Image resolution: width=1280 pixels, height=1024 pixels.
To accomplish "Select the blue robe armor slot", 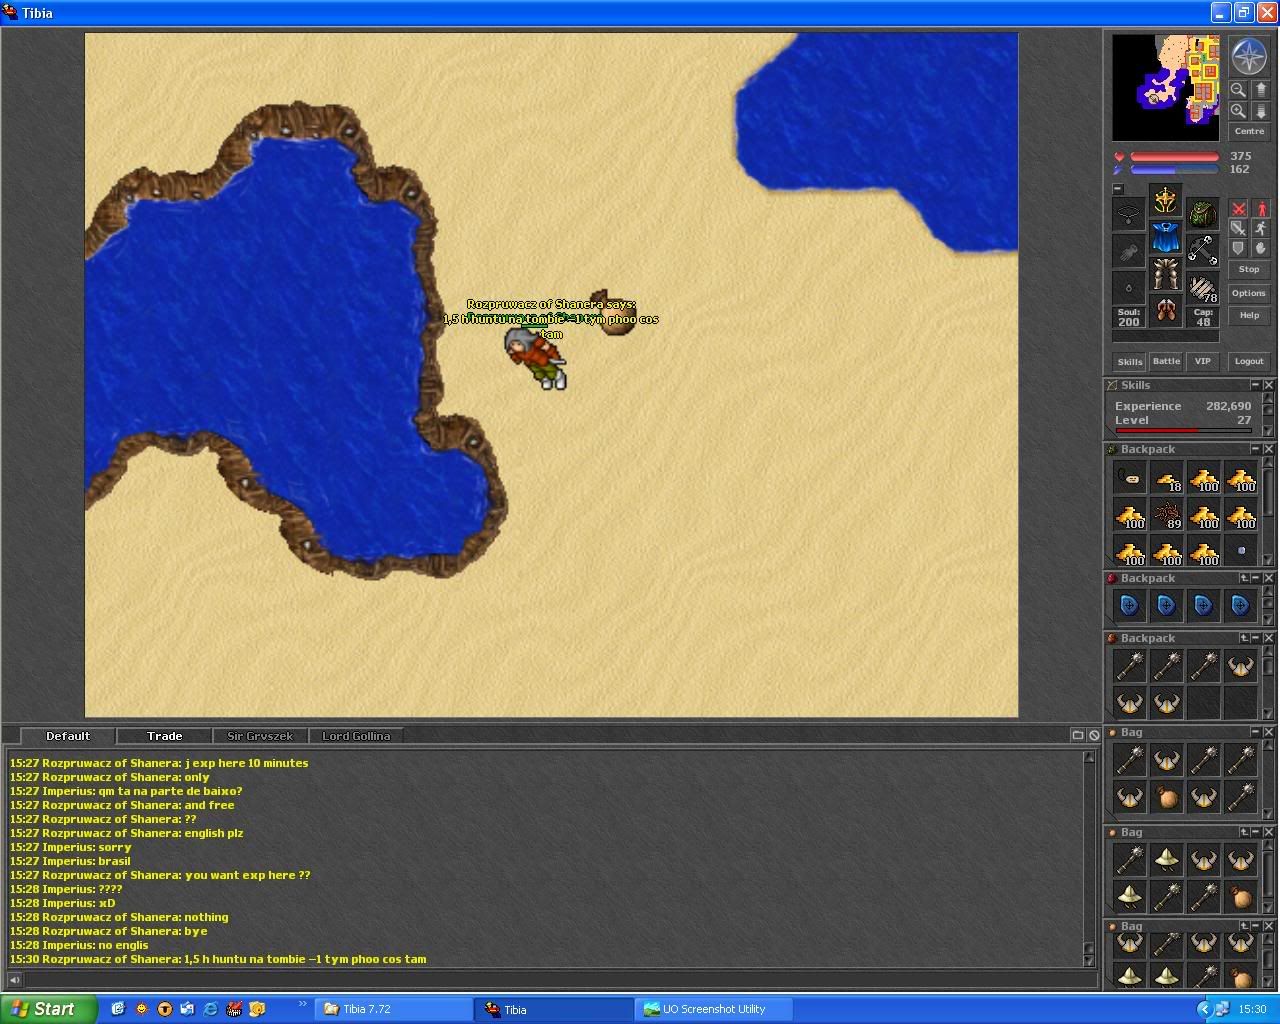I will (1166, 238).
